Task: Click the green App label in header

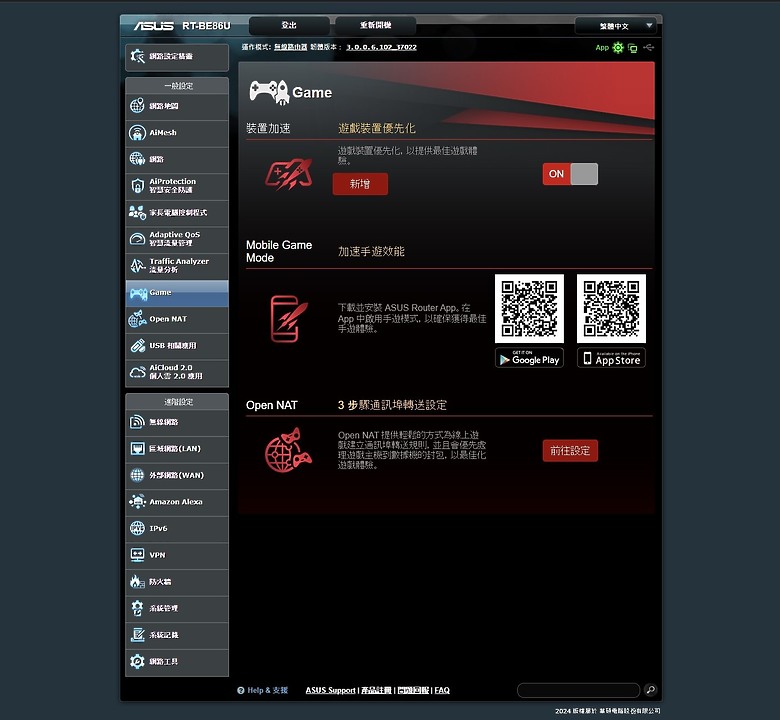Action: [x=602, y=48]
